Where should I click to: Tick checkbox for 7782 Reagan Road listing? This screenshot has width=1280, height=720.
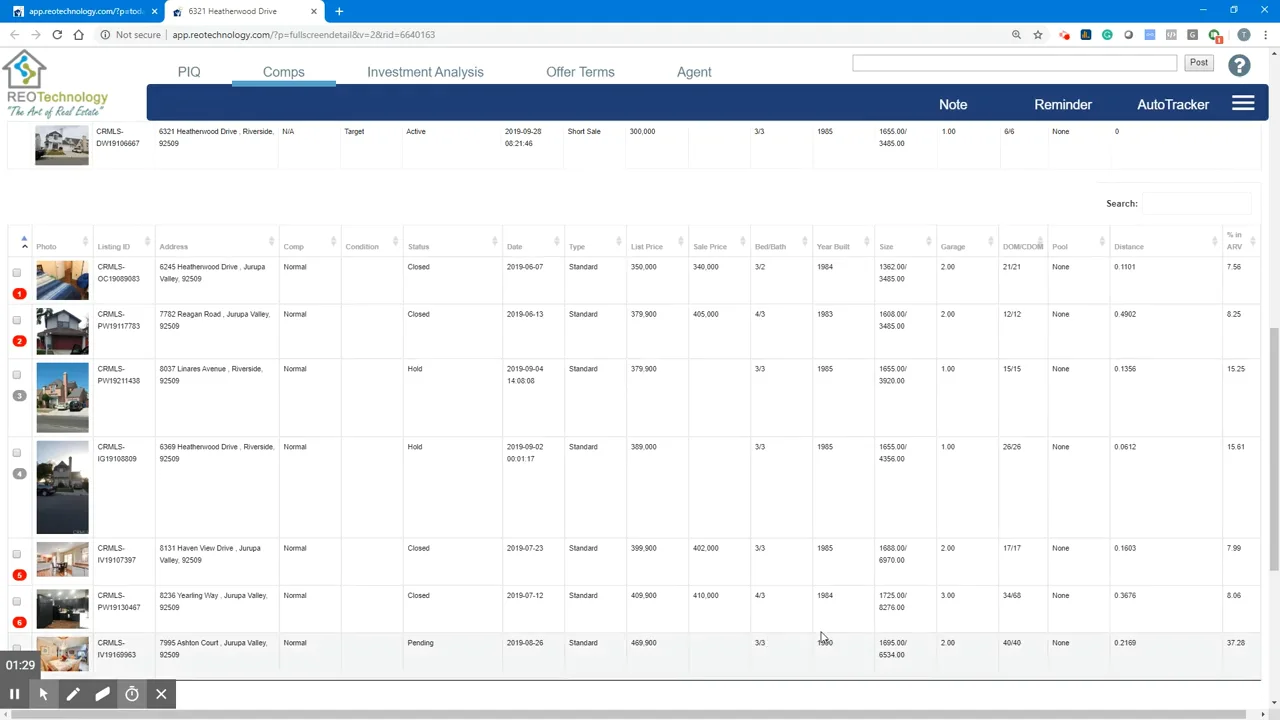pos(17,320)
